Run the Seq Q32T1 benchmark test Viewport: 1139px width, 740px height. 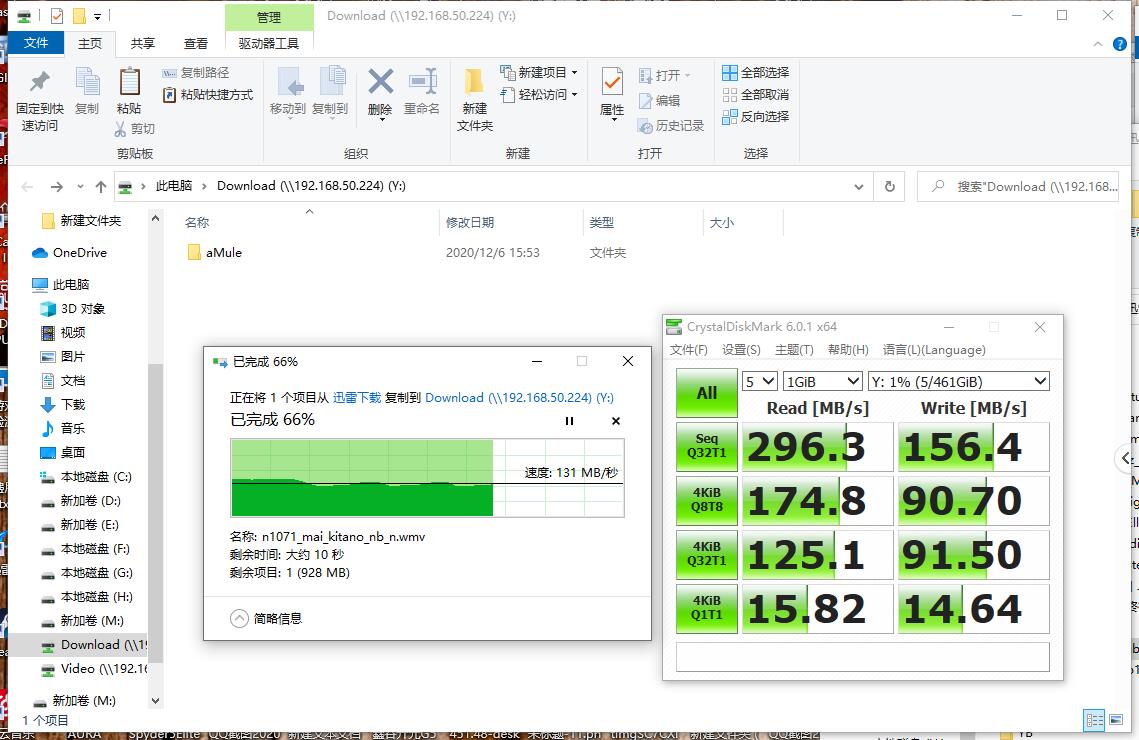(706, 447)
